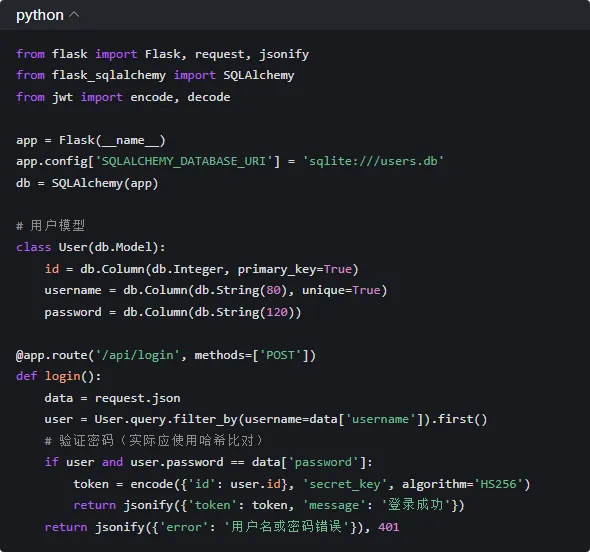Image resolution: width=590 pixels, height=552 pixels.
Task: Click the 'HS256' algorithm string
Action: pyautogui.click(x=498, y=484)
